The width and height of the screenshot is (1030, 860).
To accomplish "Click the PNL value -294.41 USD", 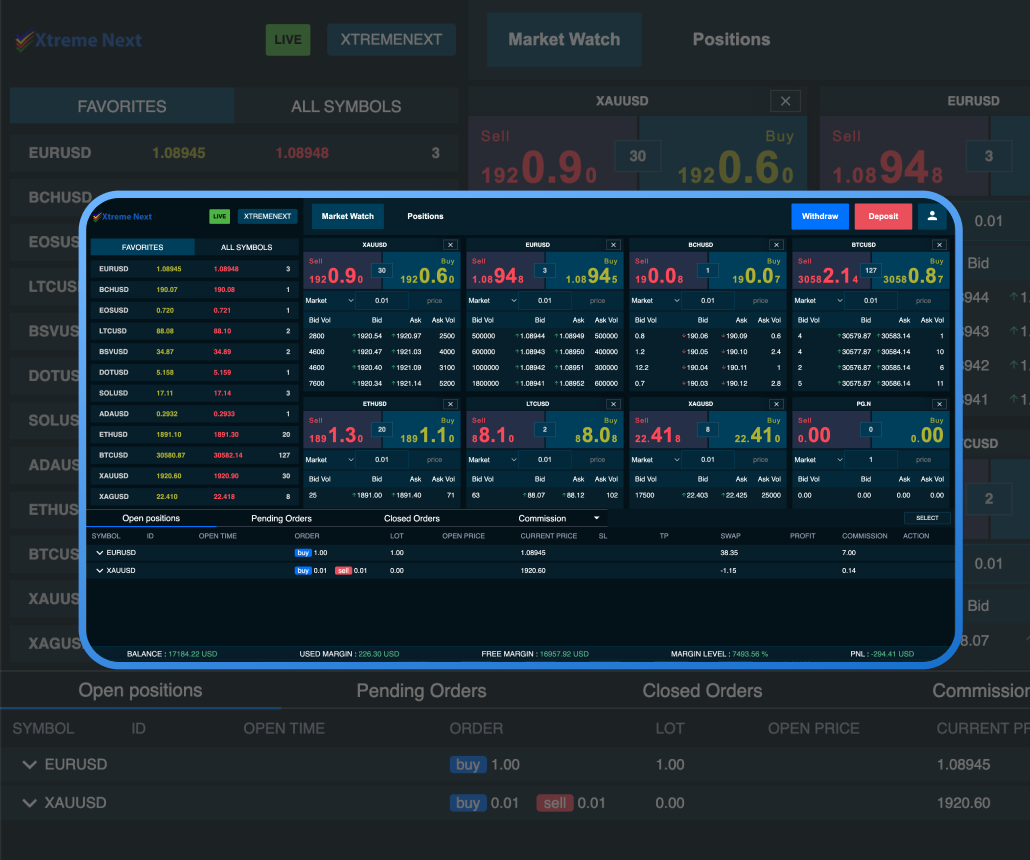I will click(x=892, y=654).
